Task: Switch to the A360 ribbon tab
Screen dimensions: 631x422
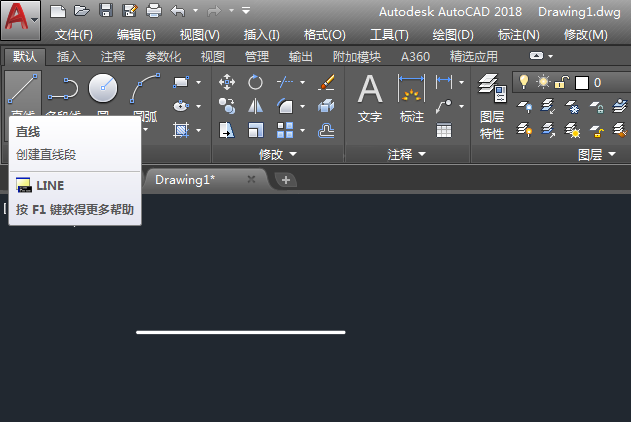Action: (x=415, y=57)
